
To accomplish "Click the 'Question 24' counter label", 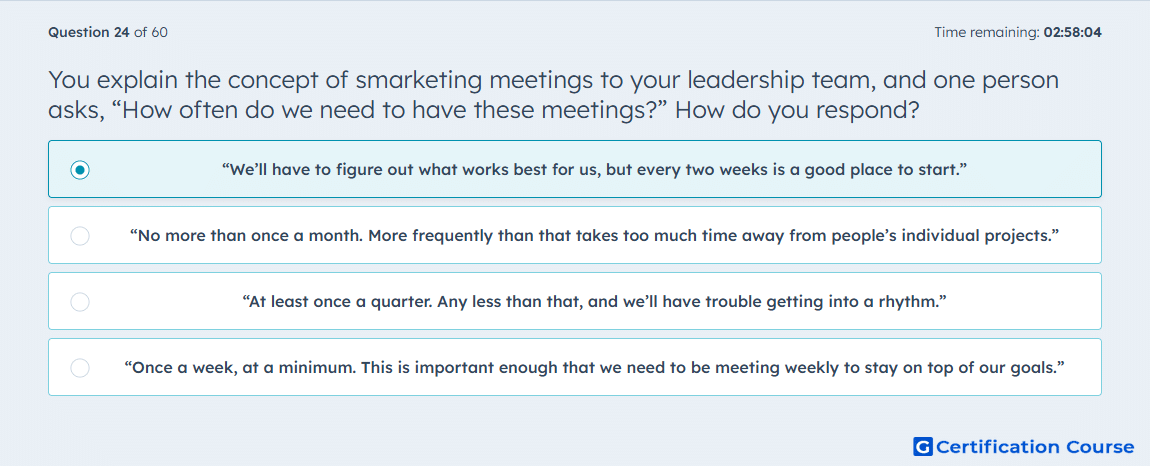I will click(x=89, y=32).
